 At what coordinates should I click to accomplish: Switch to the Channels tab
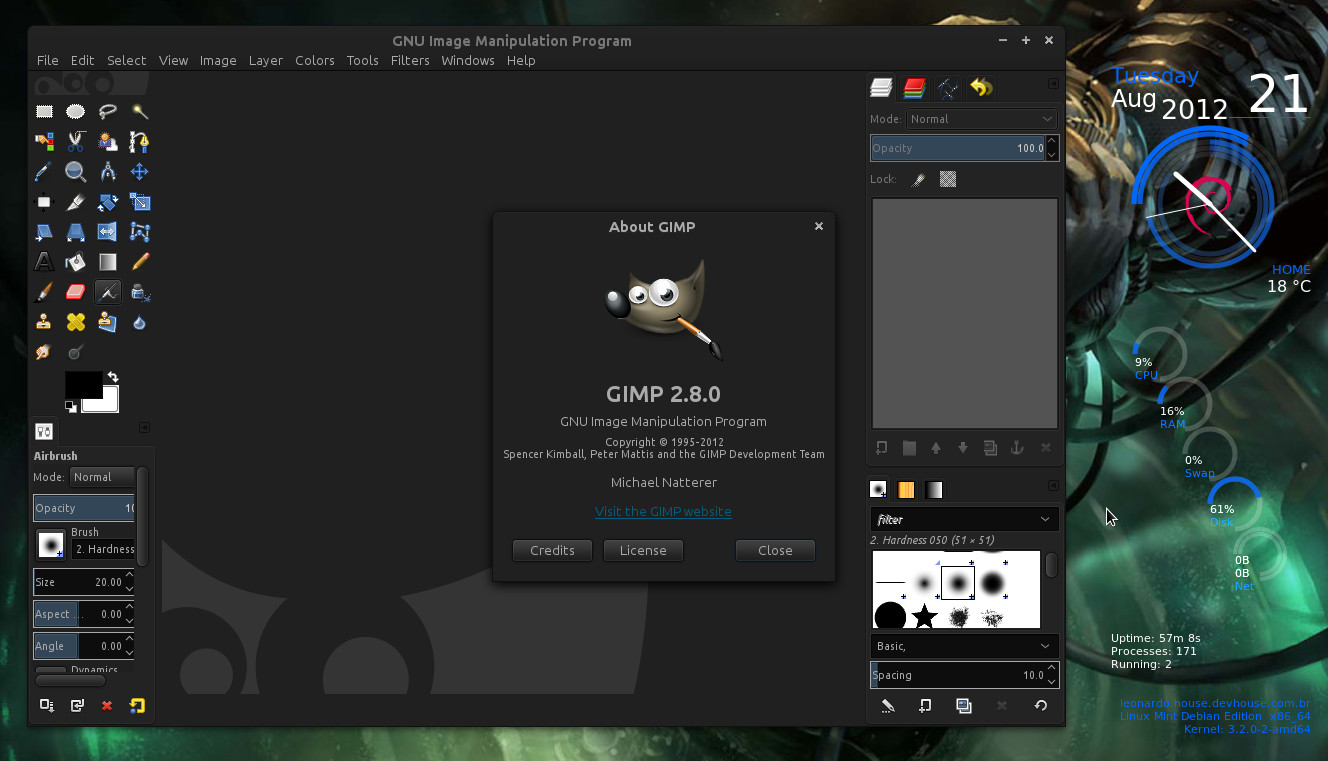[914, 89]
